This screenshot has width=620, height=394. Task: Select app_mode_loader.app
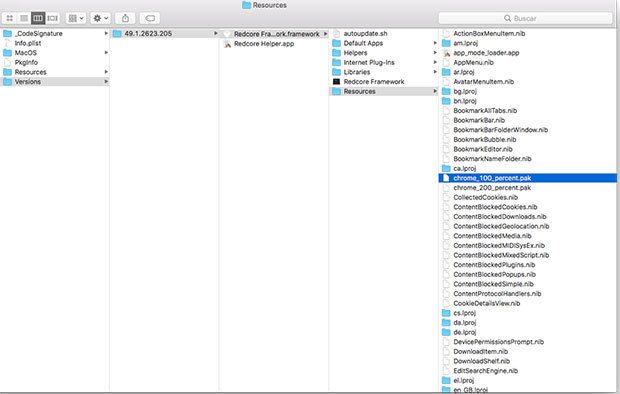(528, 53)
